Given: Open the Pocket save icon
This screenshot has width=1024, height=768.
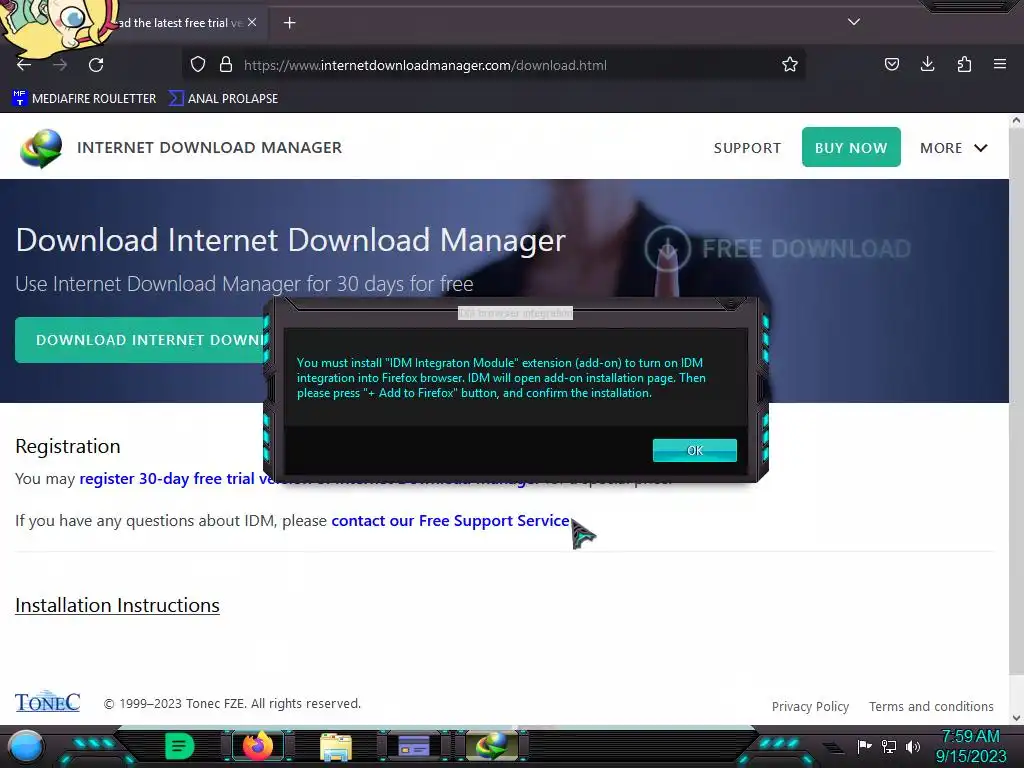Looking at the screenshot, I should tap(891, 64).
